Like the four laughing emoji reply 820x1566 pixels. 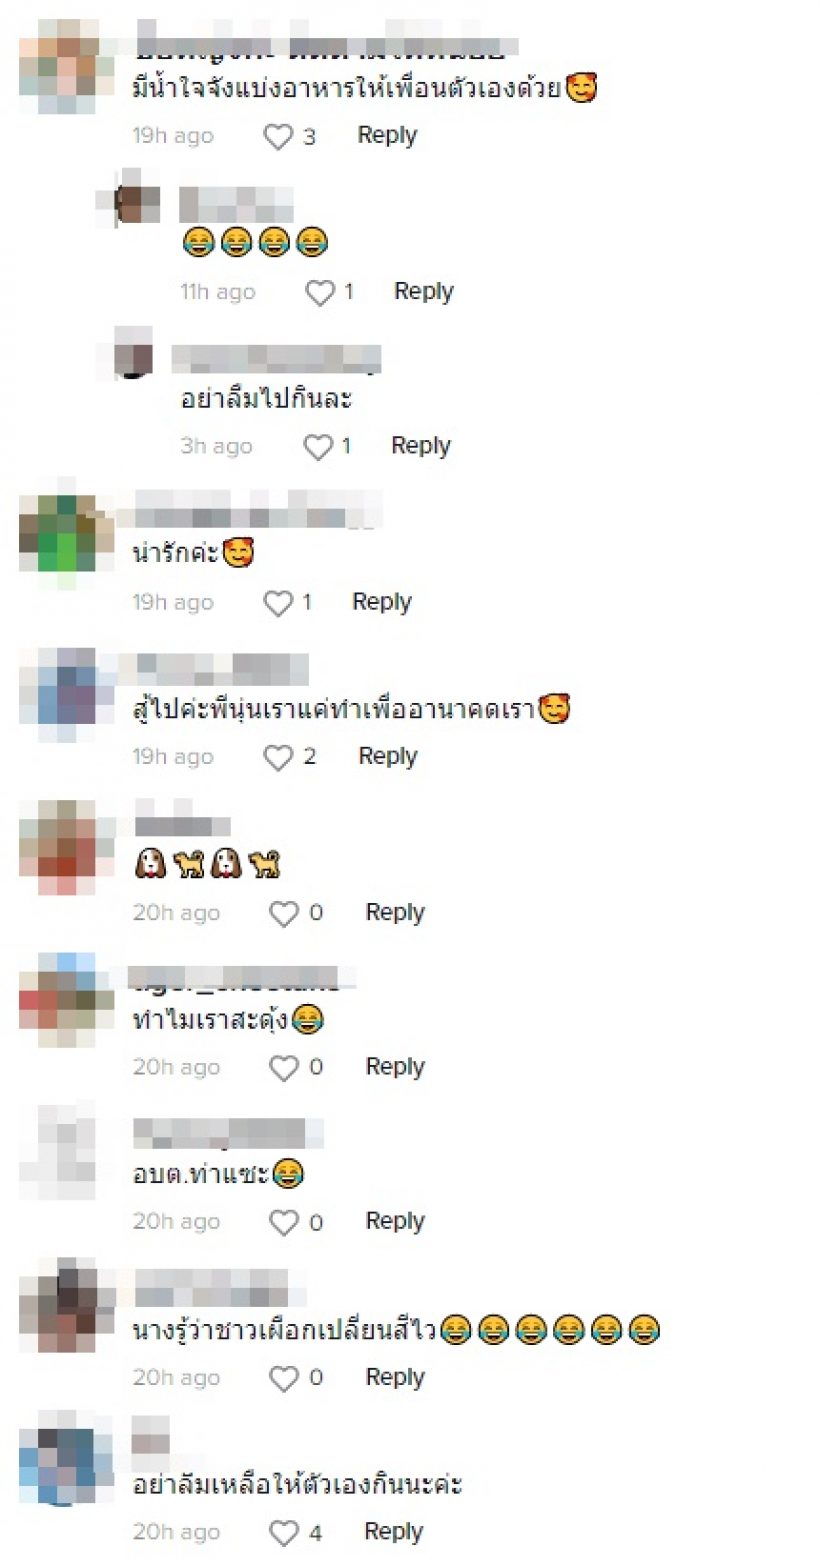320,293
